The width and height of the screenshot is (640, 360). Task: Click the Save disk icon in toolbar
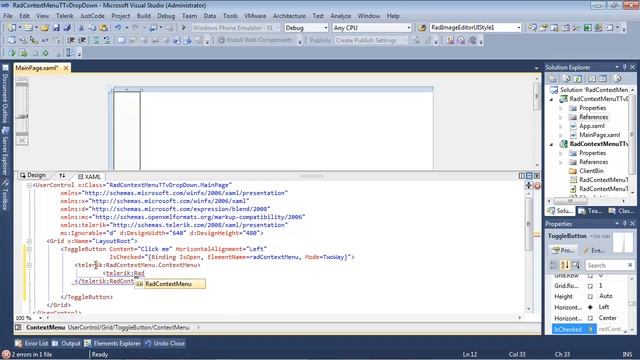(x=56, y=28)
